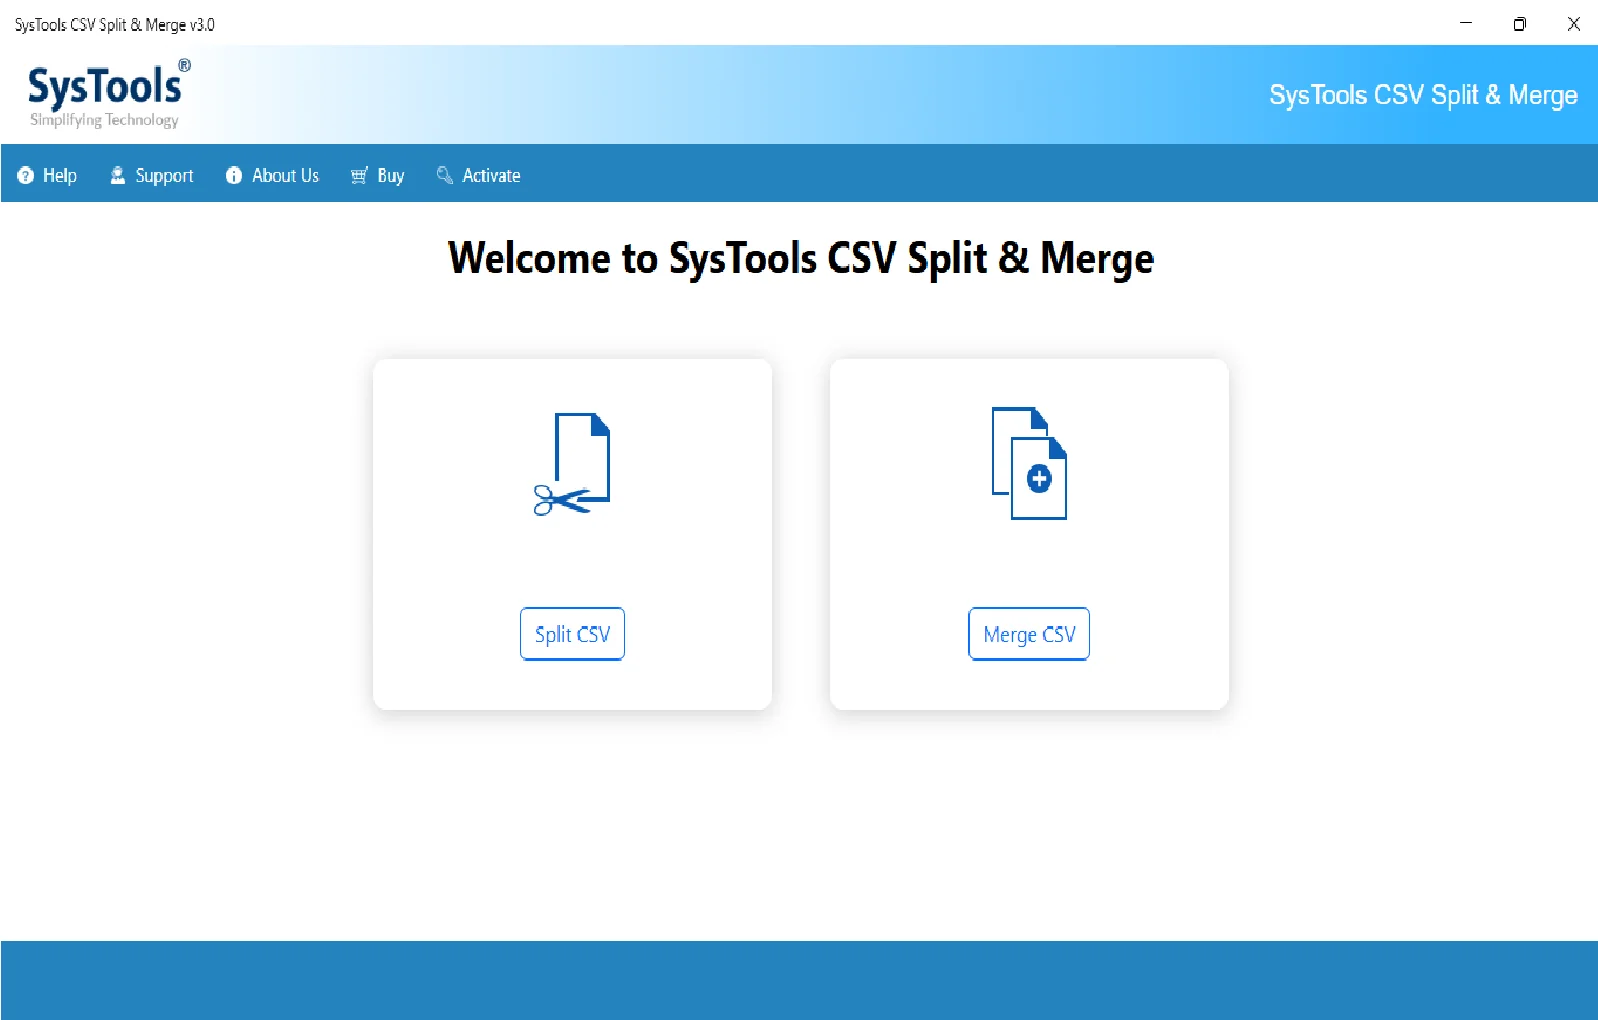Click the About Us info icon
The height and width of the screenshot is (1020, 1598).
(234, 176)
